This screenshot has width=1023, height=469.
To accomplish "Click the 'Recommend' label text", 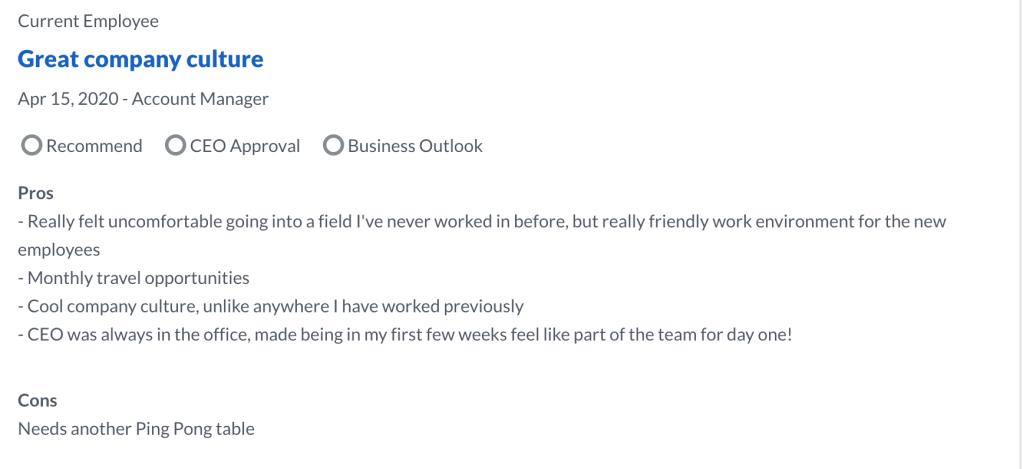I will pyautogui.click(x=94, y=146).
